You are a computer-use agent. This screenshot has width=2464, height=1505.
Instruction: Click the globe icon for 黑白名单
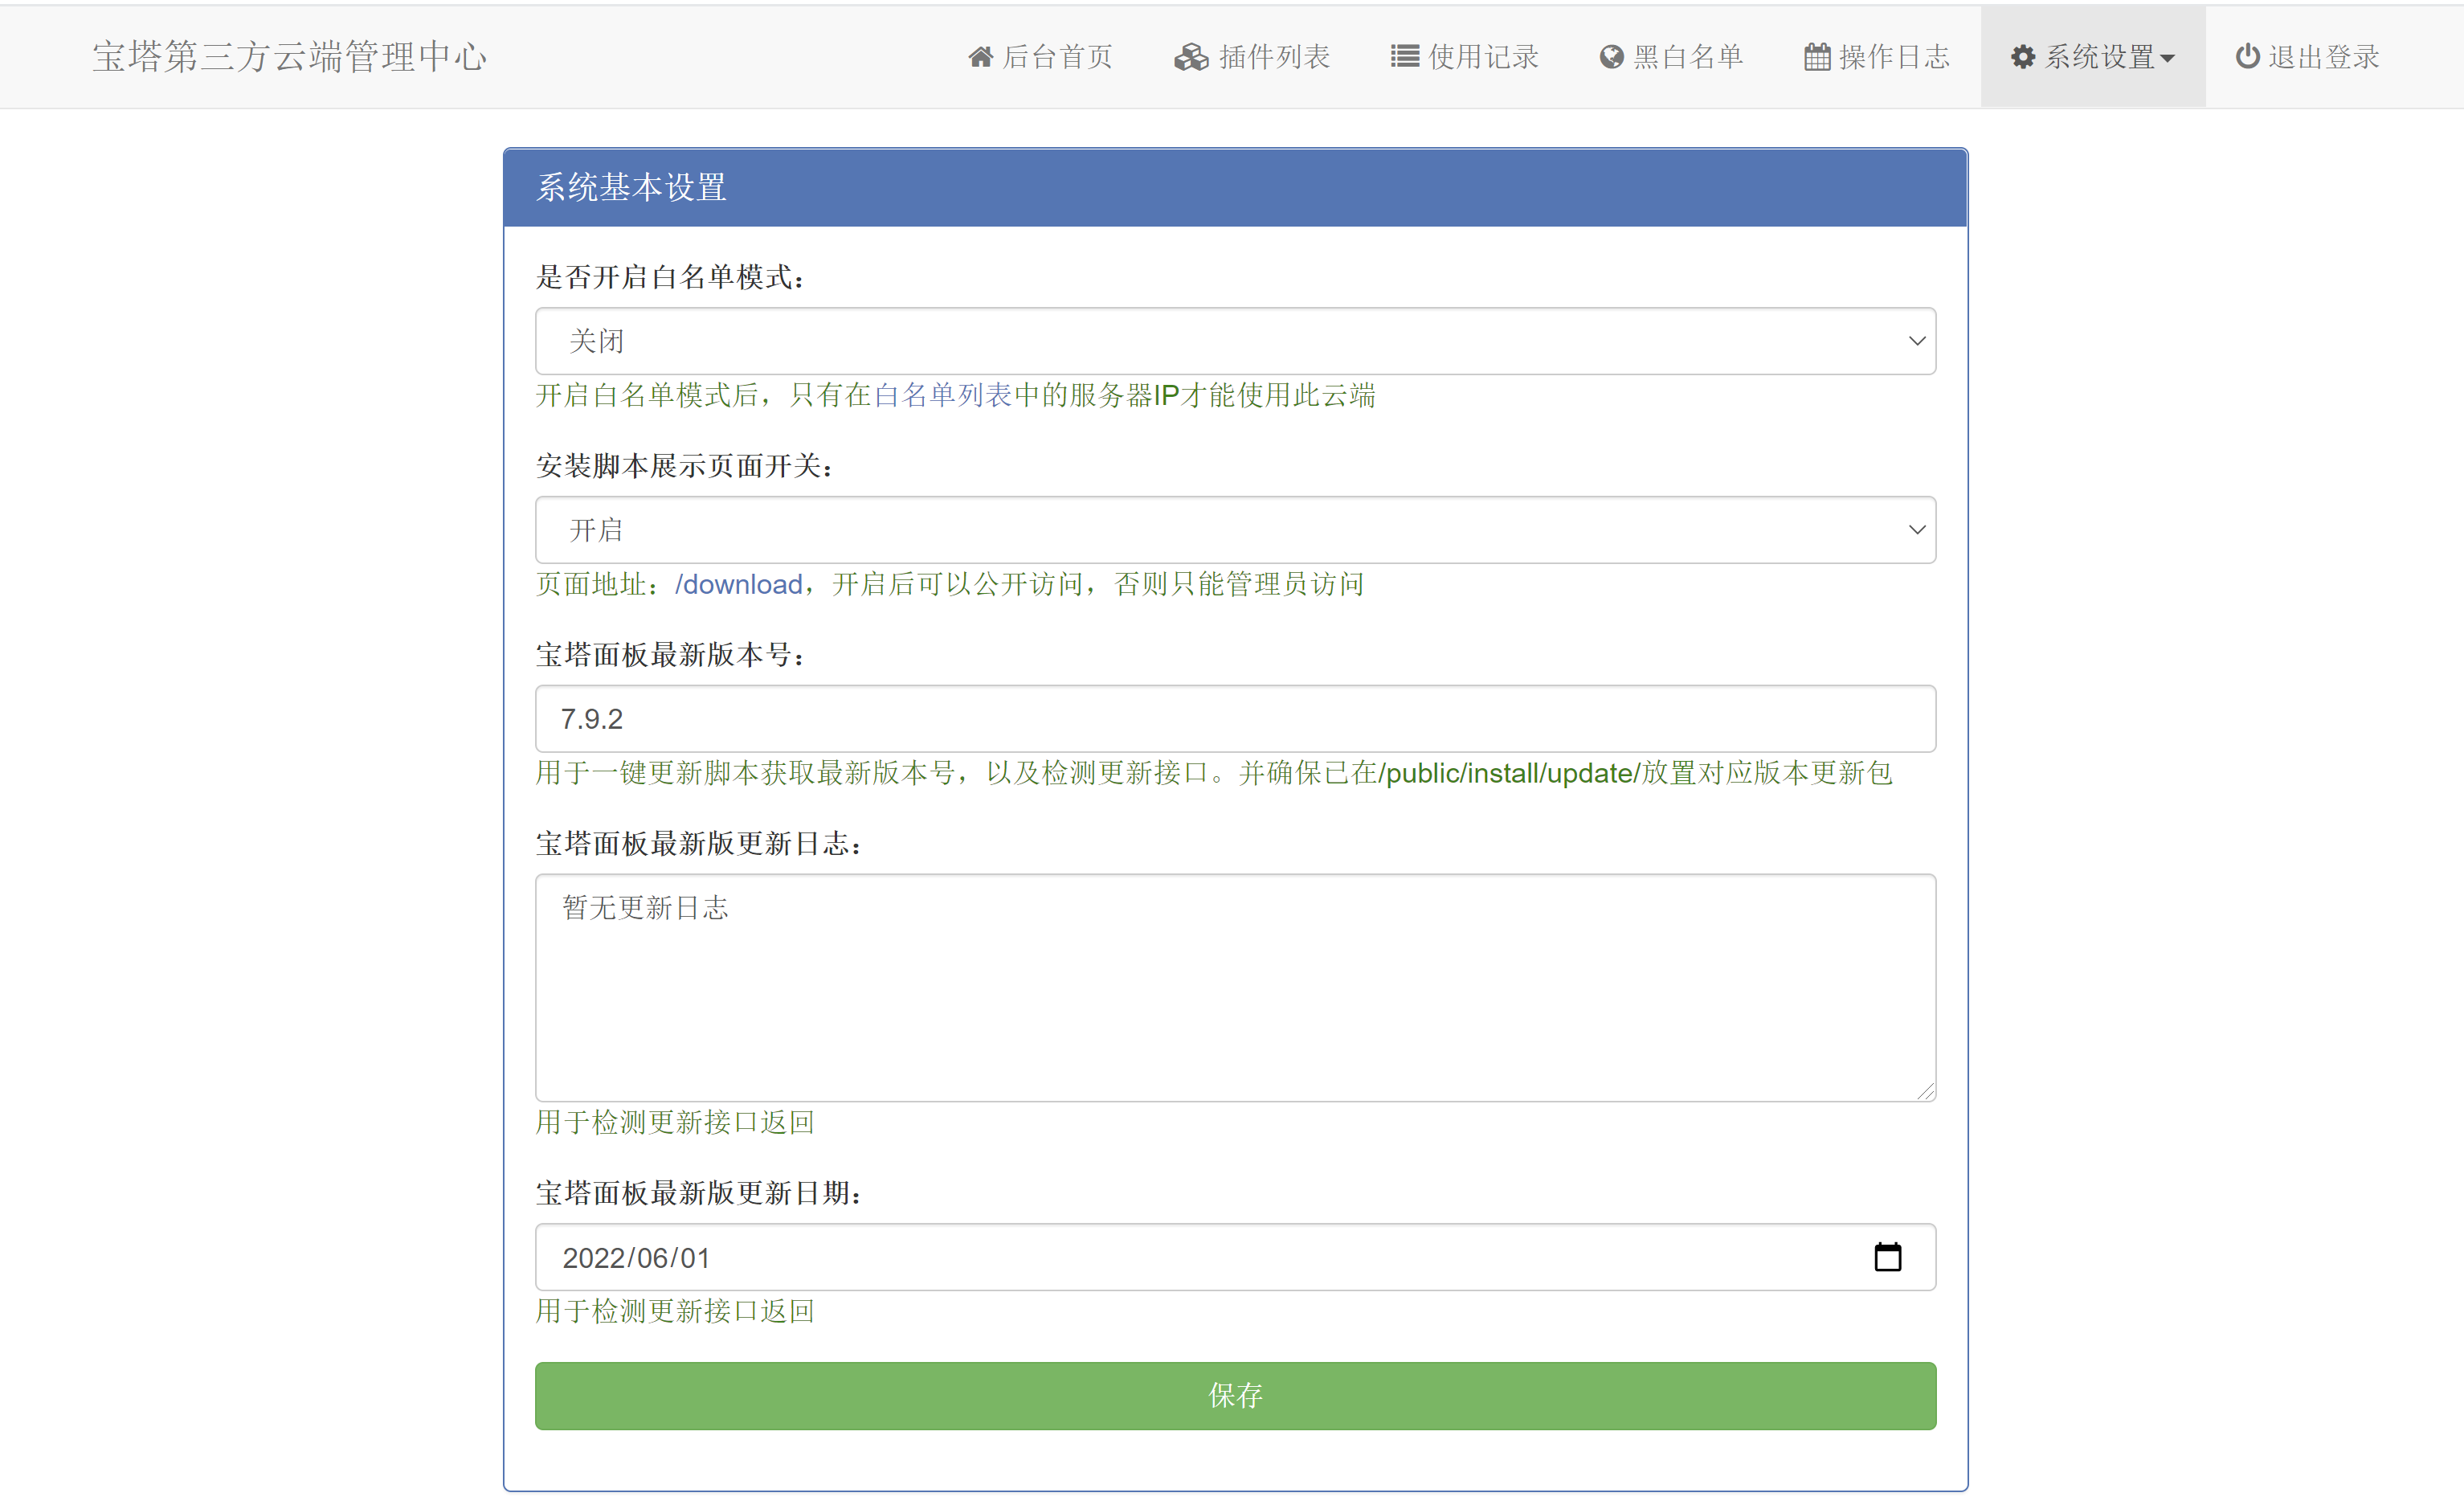pos(1611,57)
